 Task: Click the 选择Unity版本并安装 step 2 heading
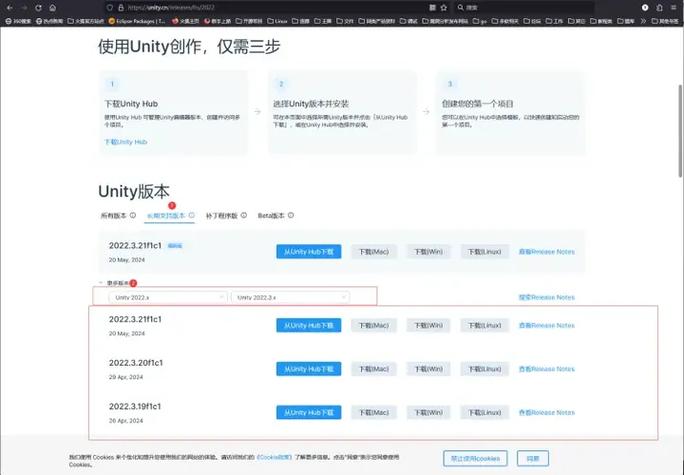coord(311,104)
